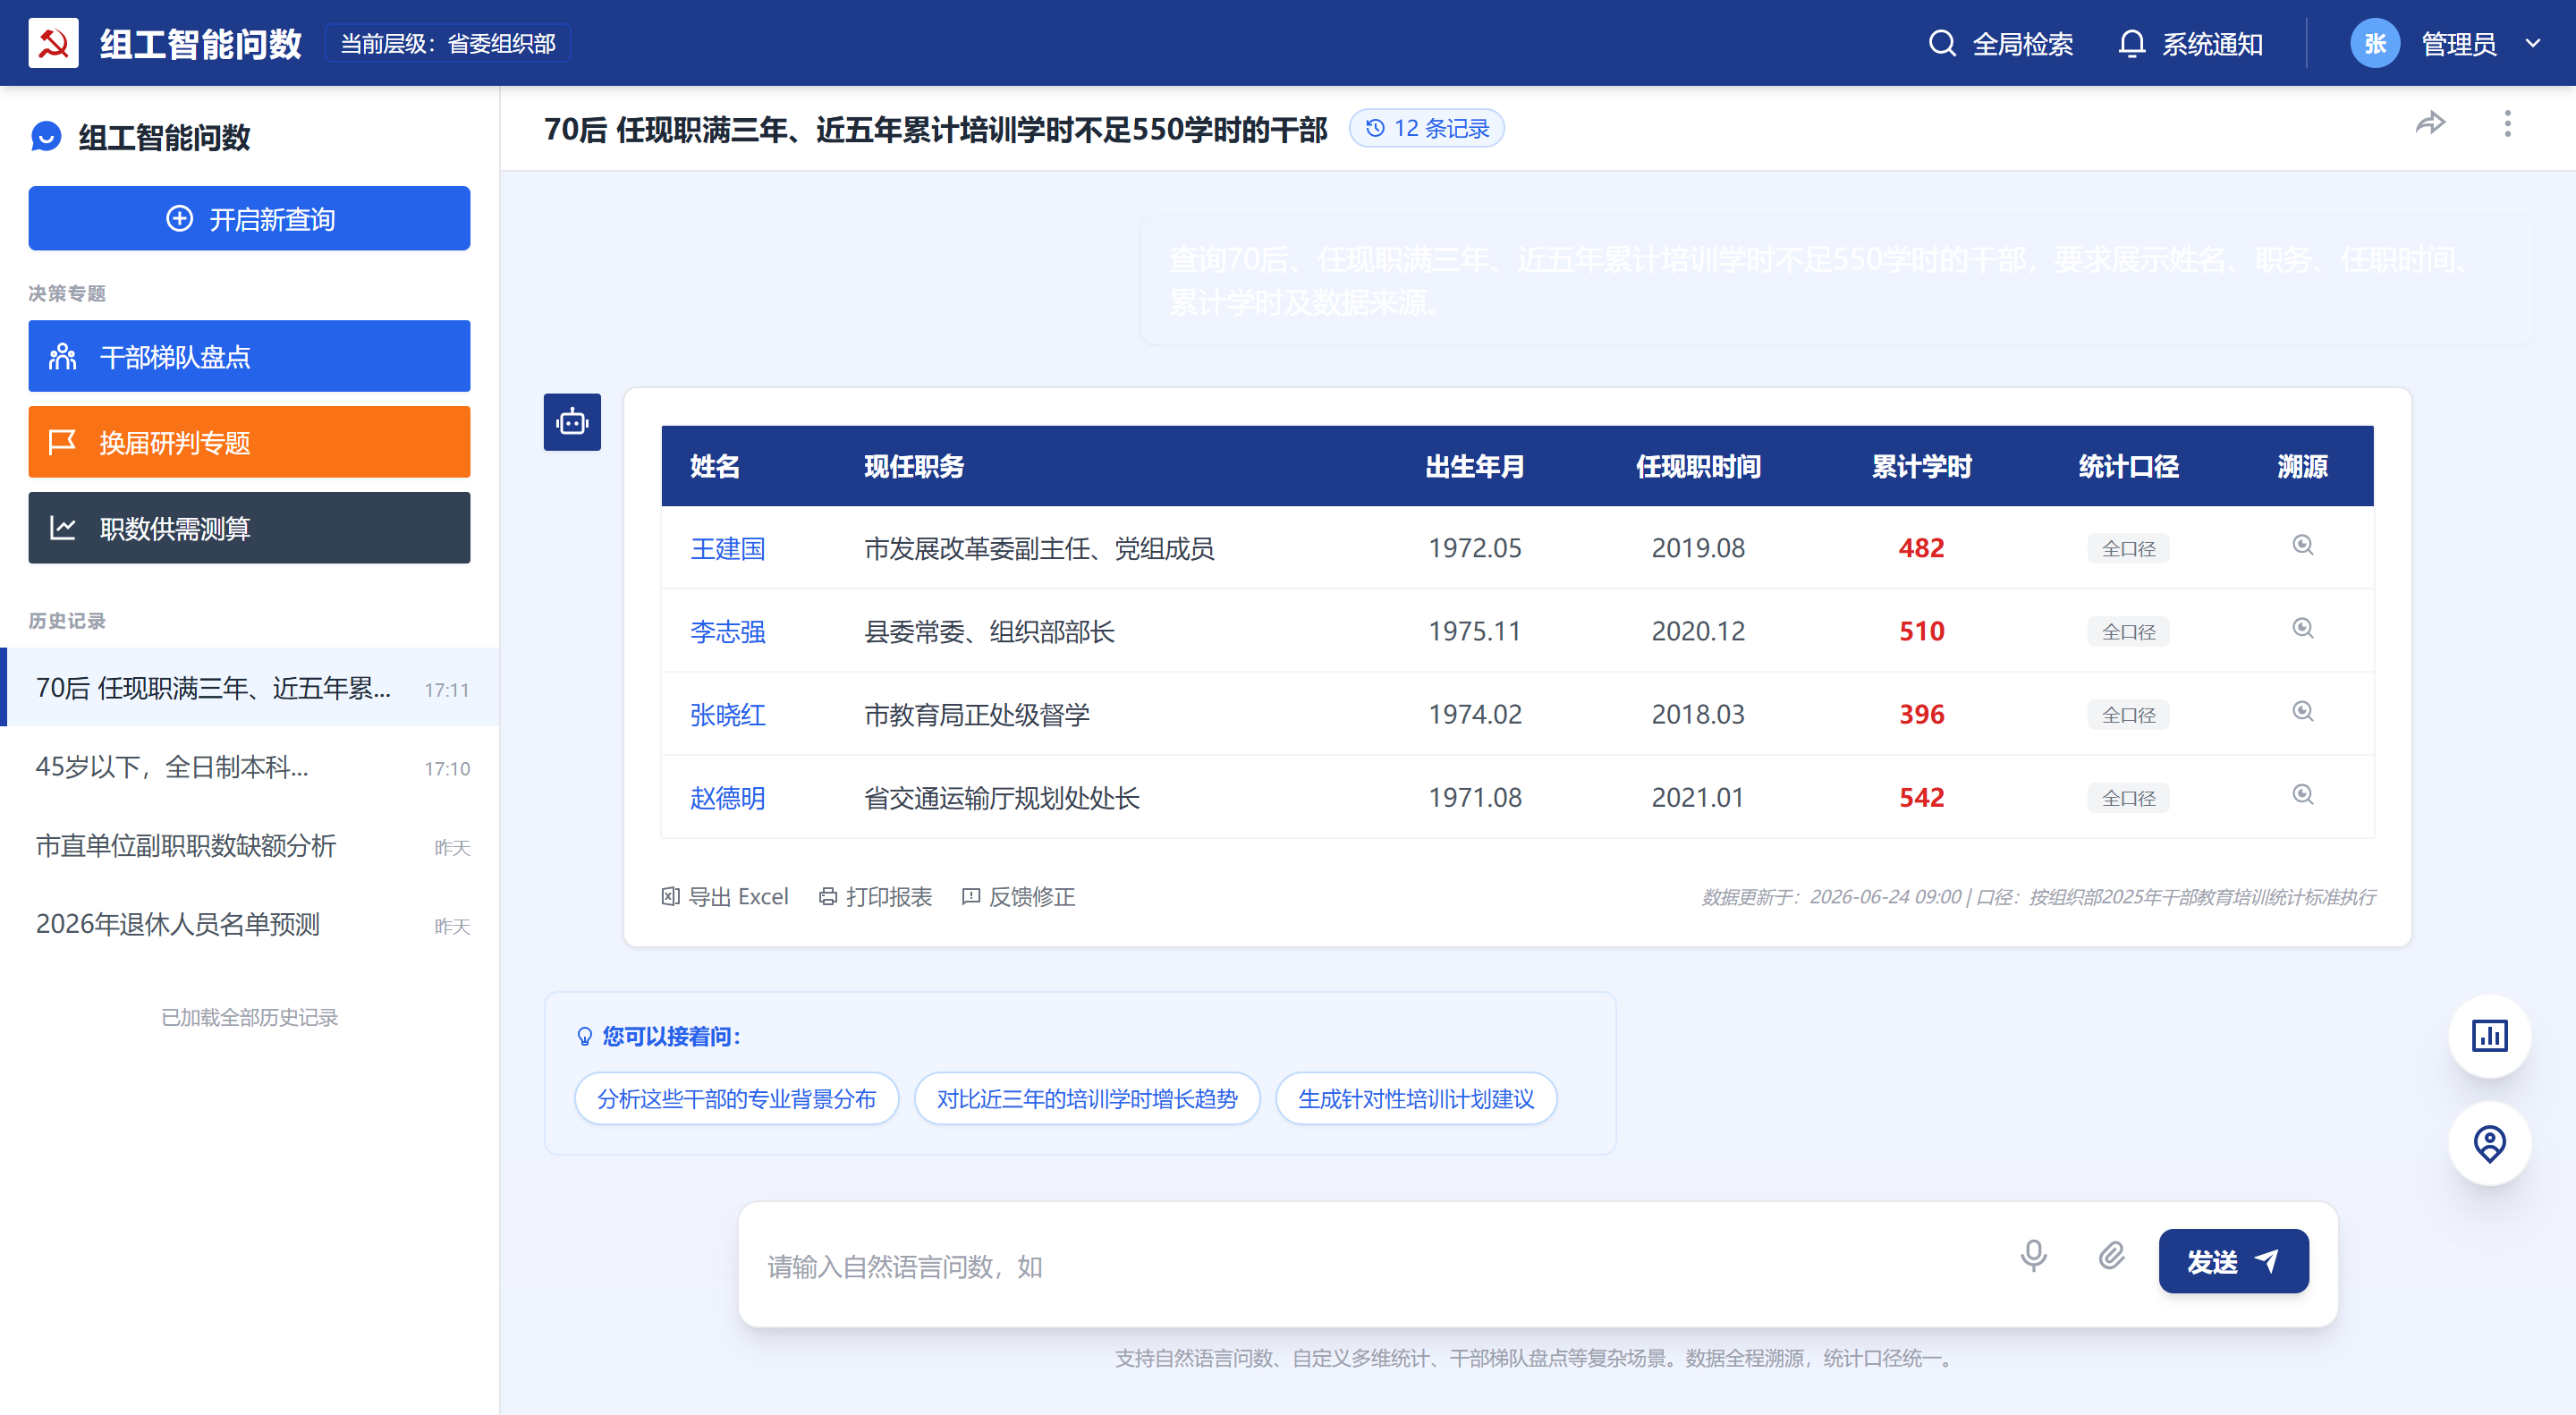Click the paperclip attachment icon
This screenshot has height=1415, width=2576.
click(x=2111, y=1256)
